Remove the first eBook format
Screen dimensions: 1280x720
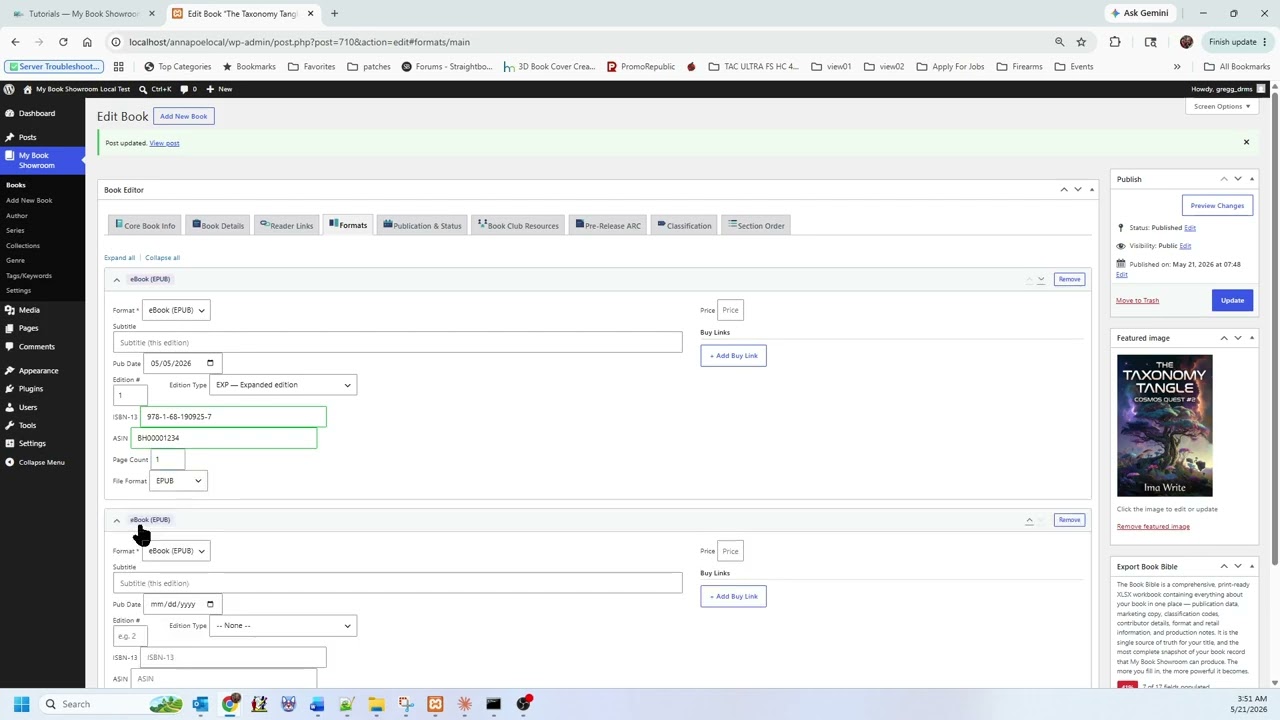click(1069, 280)
